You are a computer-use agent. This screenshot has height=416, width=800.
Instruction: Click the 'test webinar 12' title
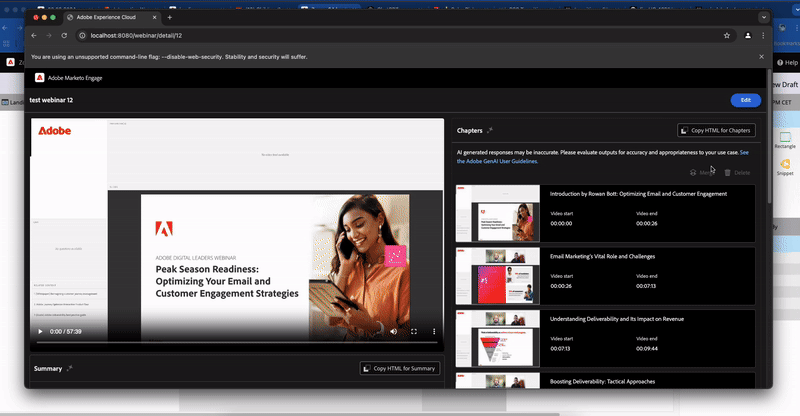pyautogui.click(x=51, y=100)
